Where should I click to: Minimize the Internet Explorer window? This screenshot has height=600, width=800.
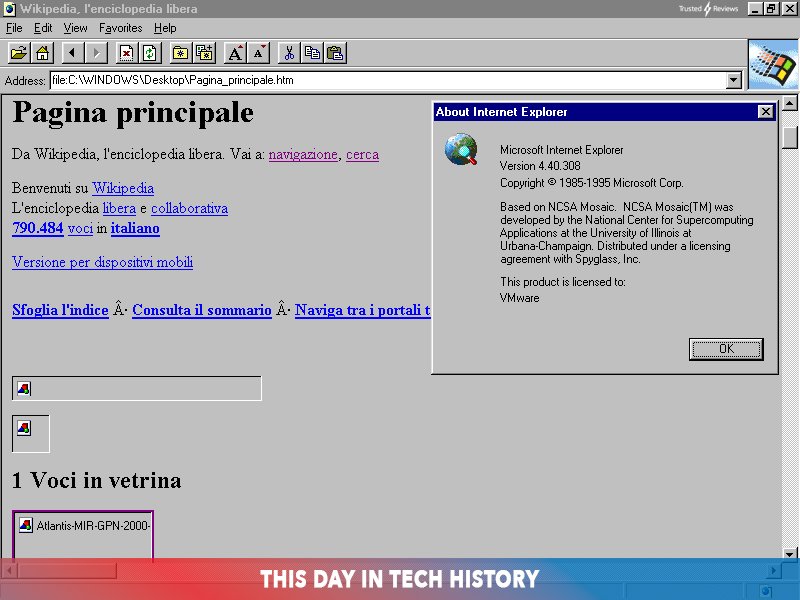[755, 9]
